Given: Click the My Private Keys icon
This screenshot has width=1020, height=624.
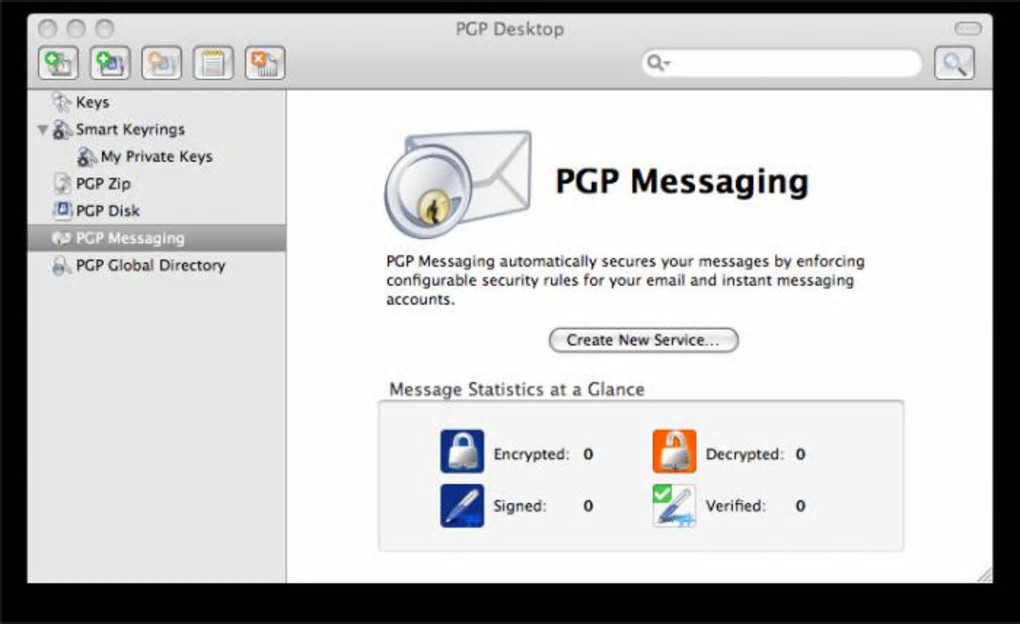Looking at the screenshot, I should (87, 157).
